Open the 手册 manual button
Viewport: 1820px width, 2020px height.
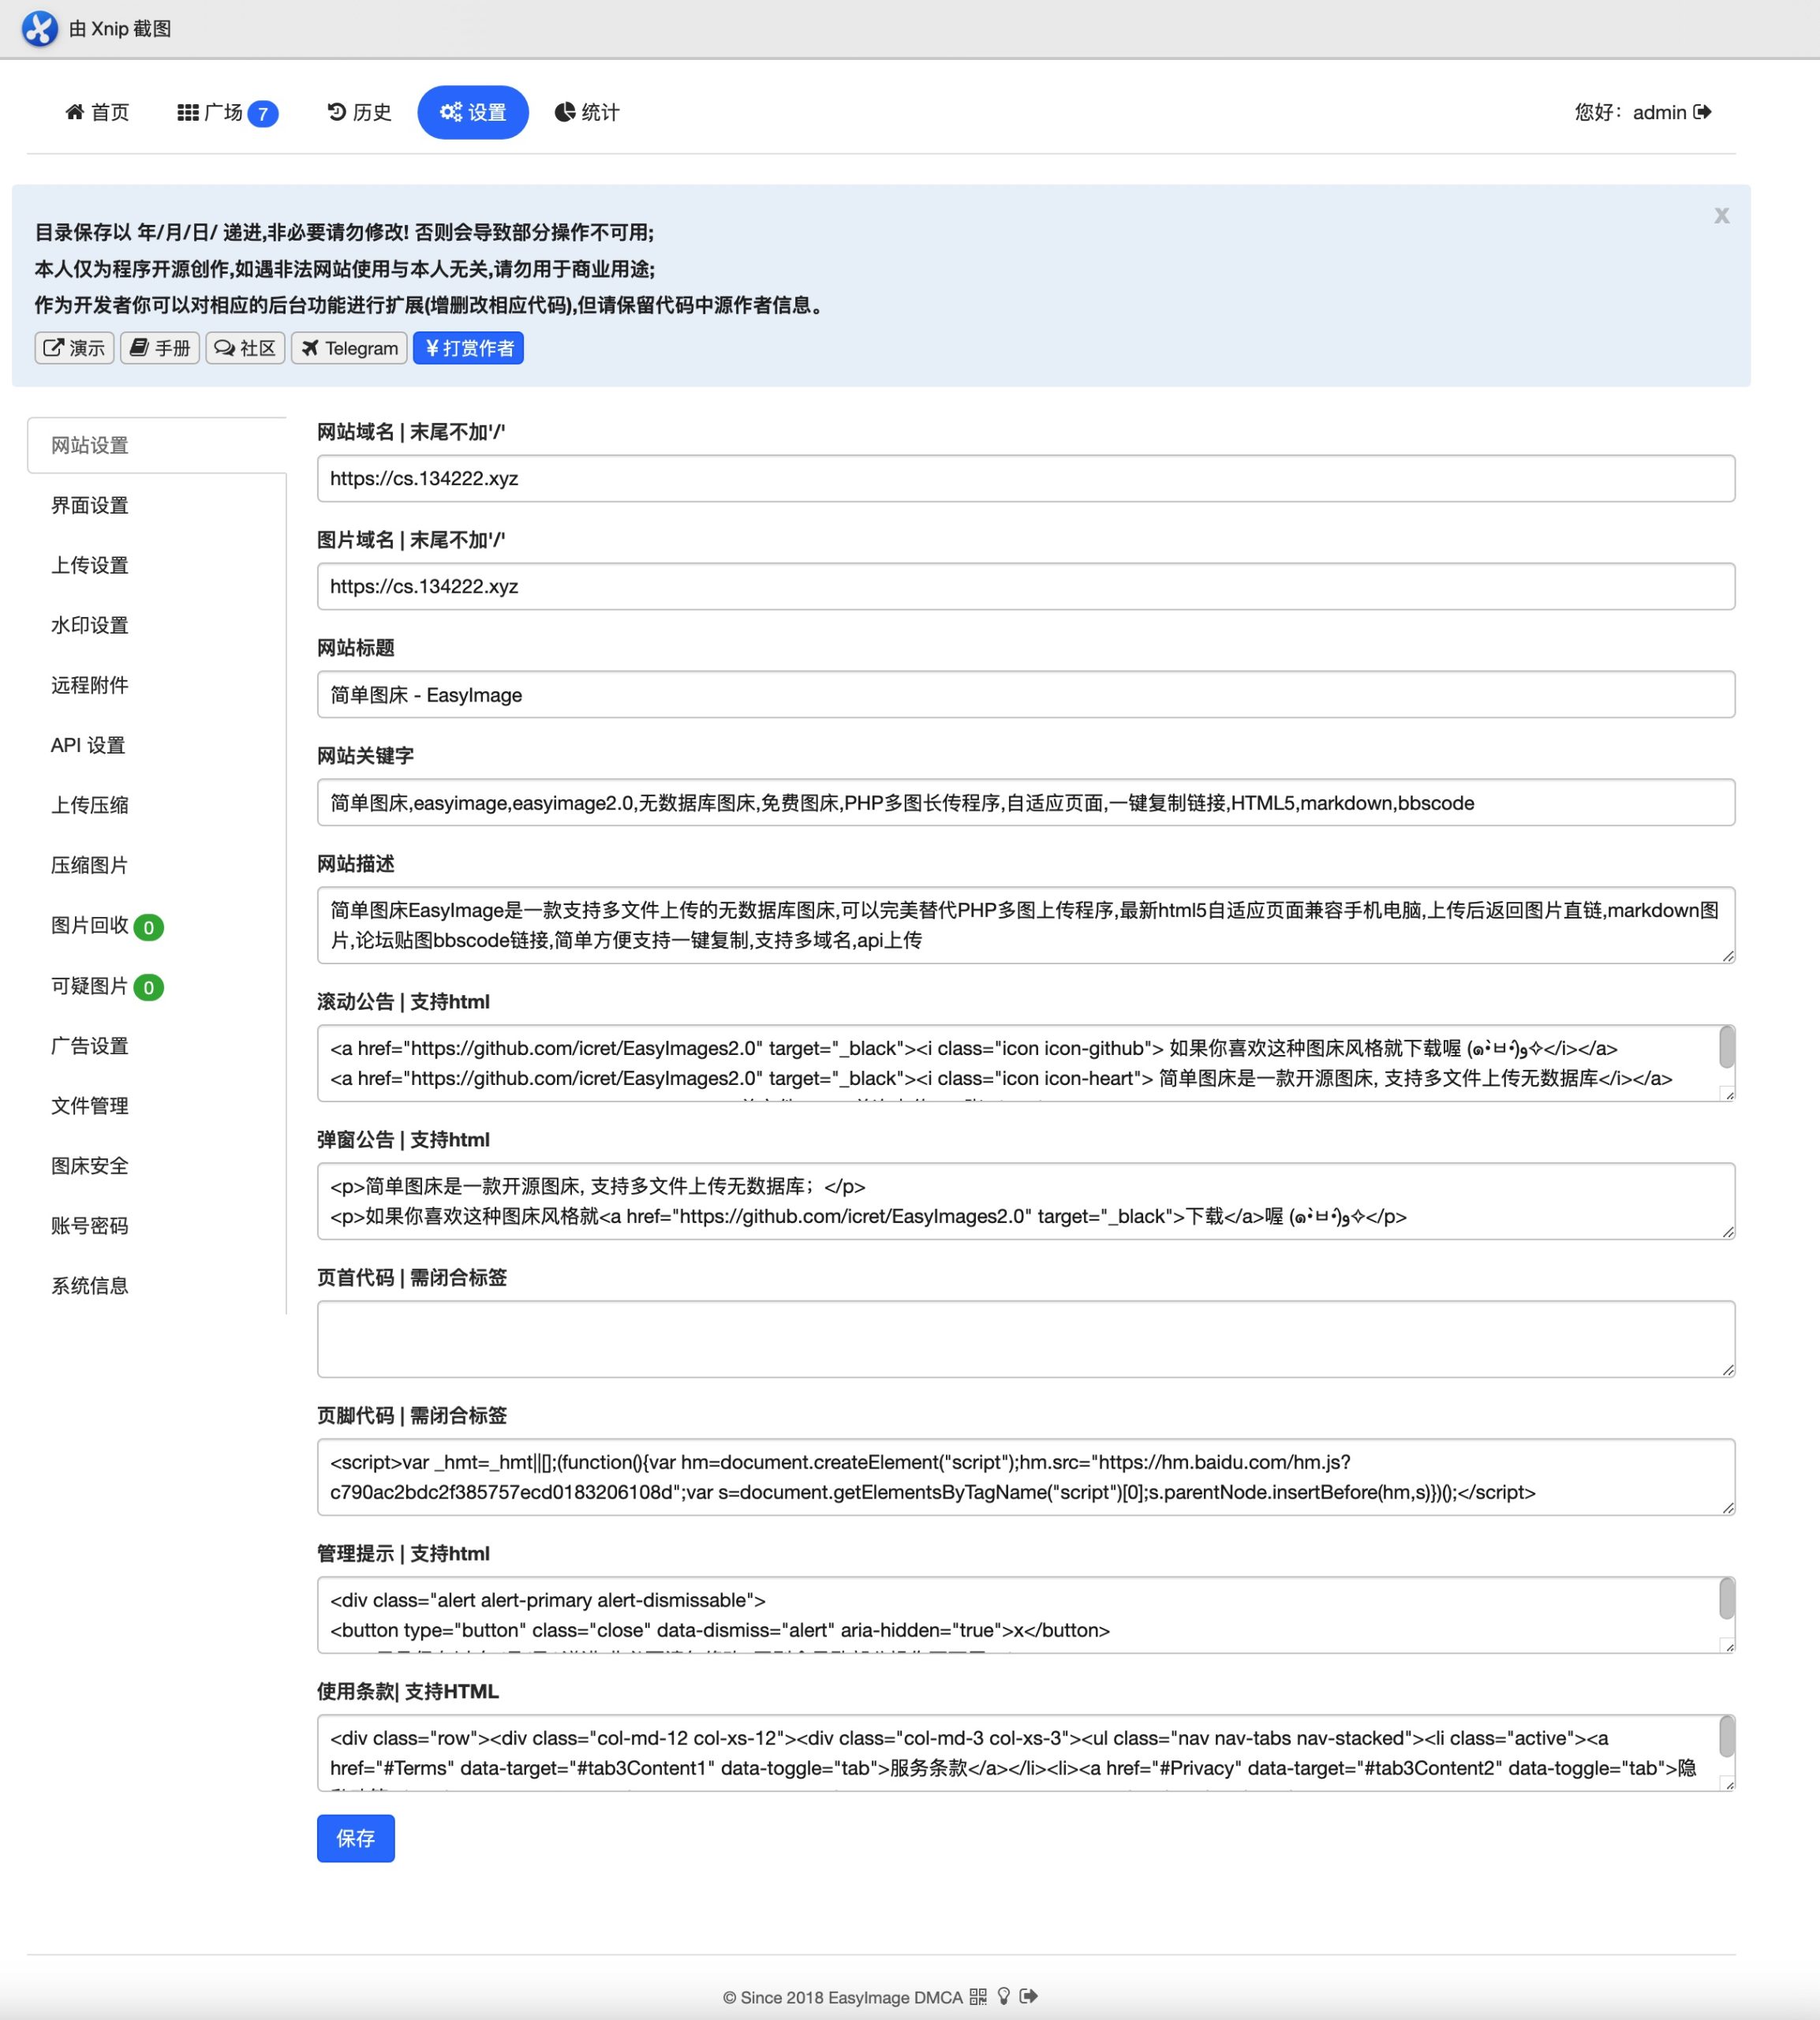[160, 348]
